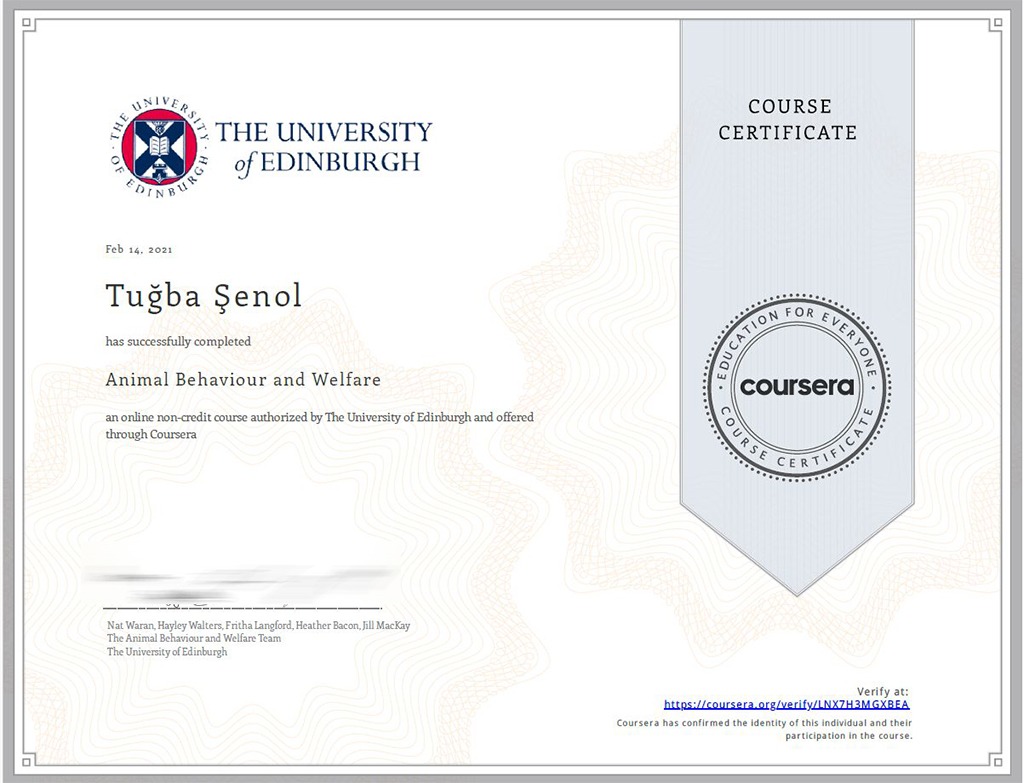Click the "an online non-credit course" description paragraph
Viewport: 1024px width, 783px height.
coord(320,426)
